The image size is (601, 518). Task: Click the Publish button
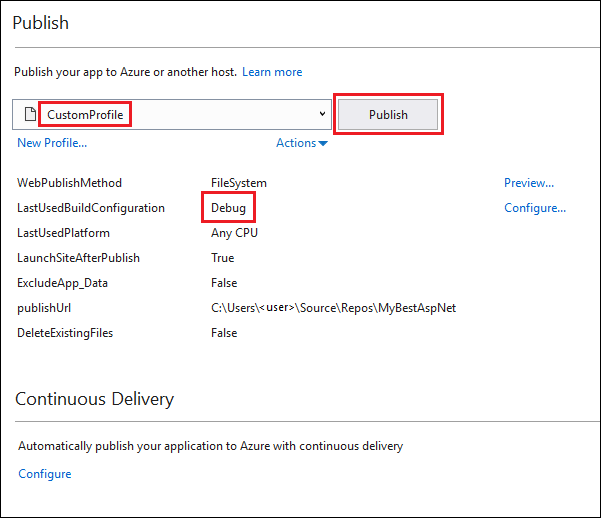388,114
